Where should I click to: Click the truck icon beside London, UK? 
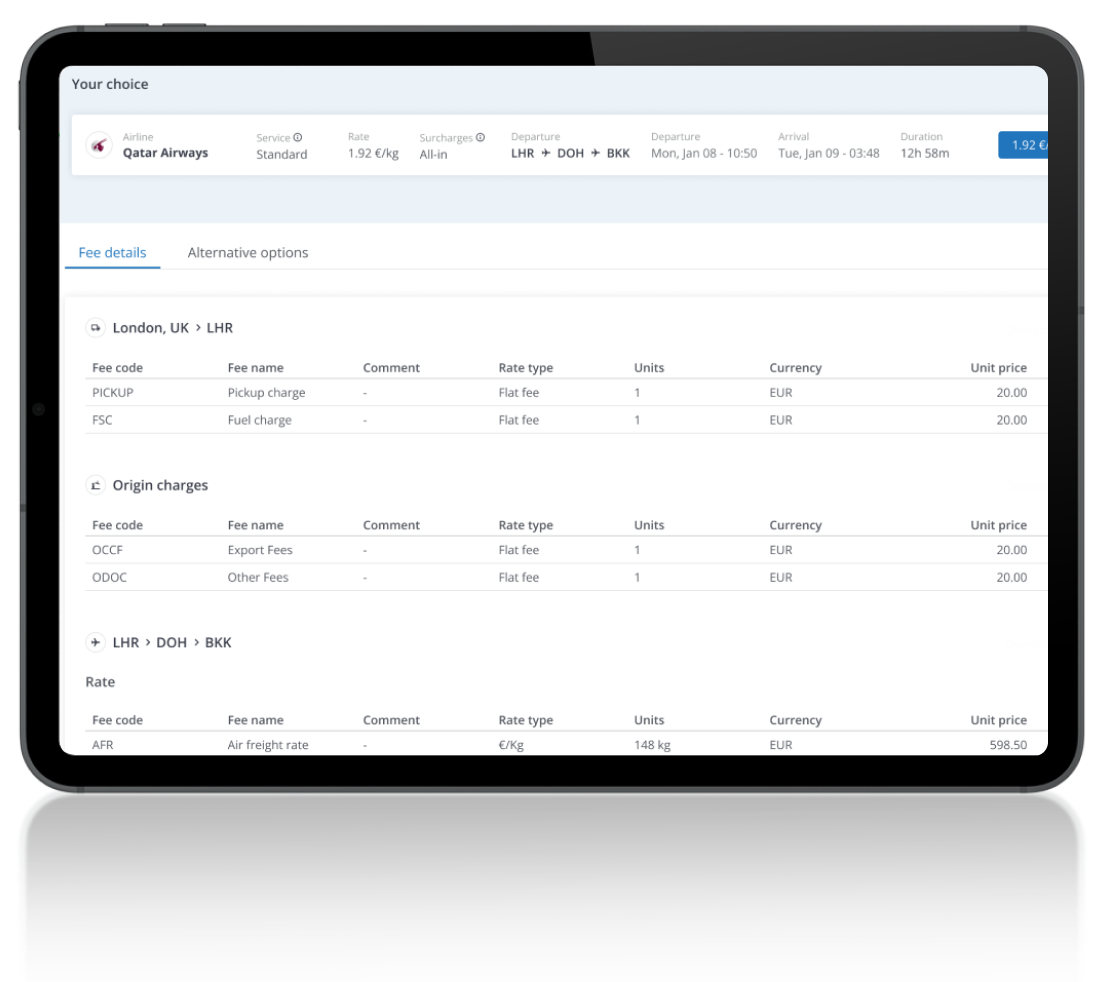(96, 328)
